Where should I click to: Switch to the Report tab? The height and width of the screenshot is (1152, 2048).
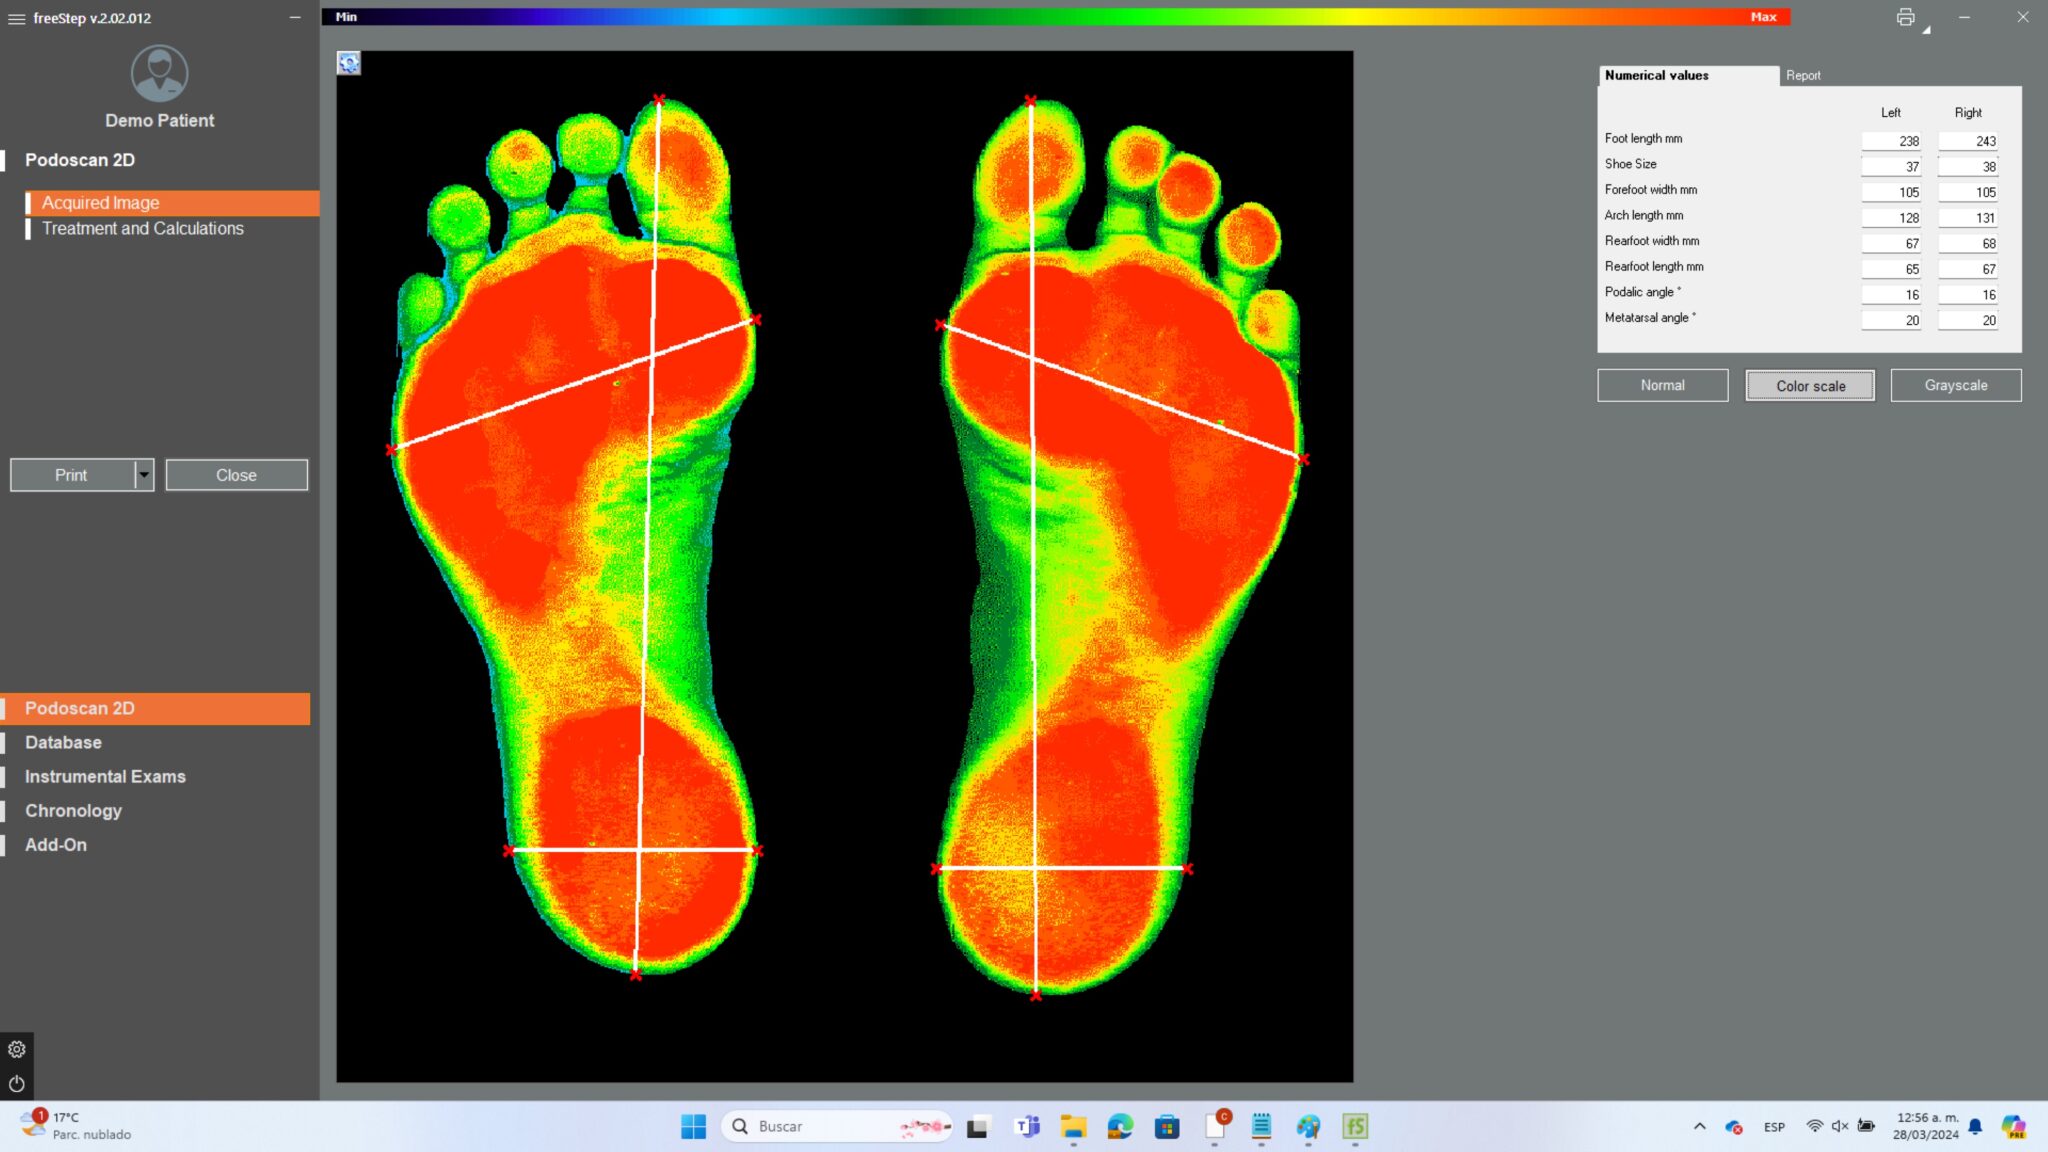click(x=1803, y=75)
